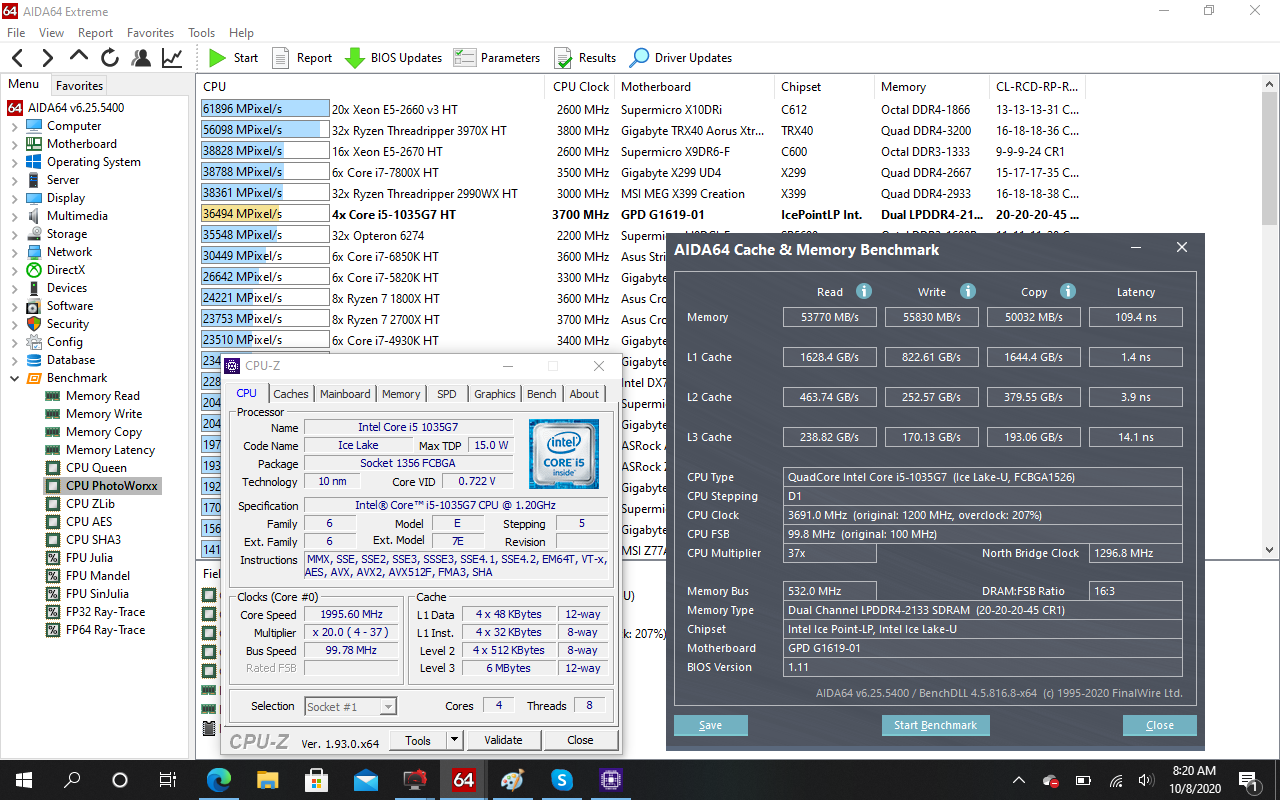Viewport: 1280px width, 800px height.
Task: Collapse the Benchmark tree node
Action: 14,378
